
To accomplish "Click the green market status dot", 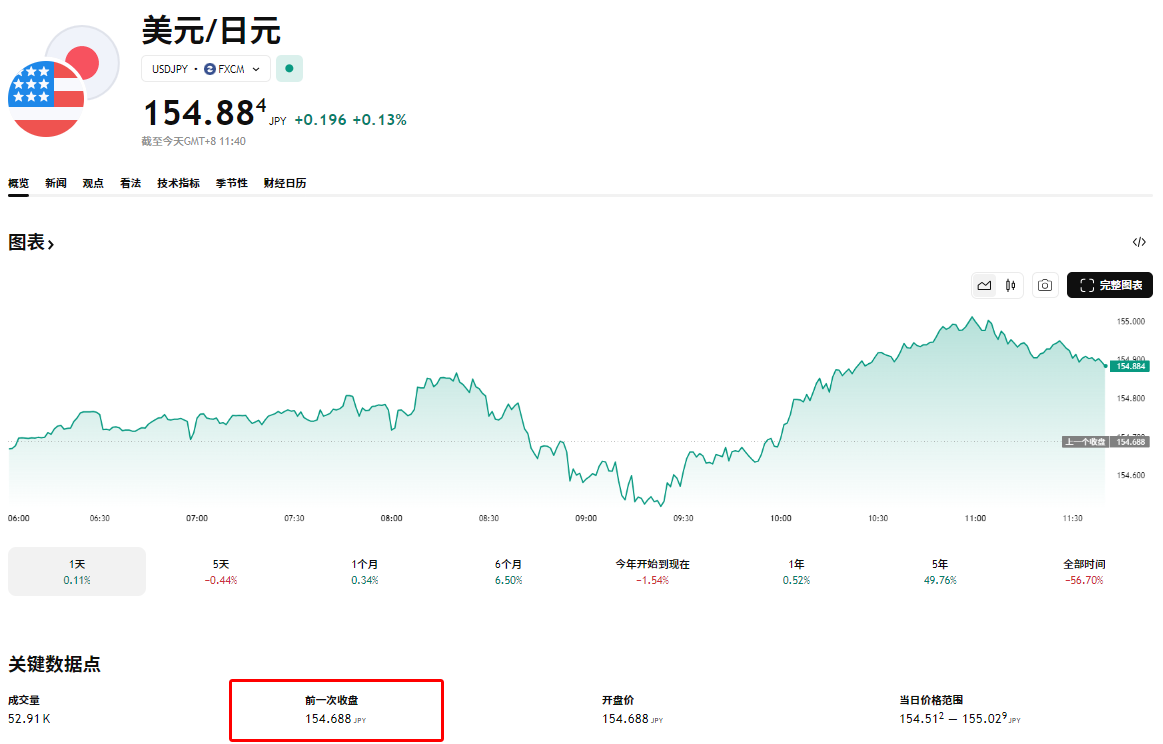I will [289, 68].
